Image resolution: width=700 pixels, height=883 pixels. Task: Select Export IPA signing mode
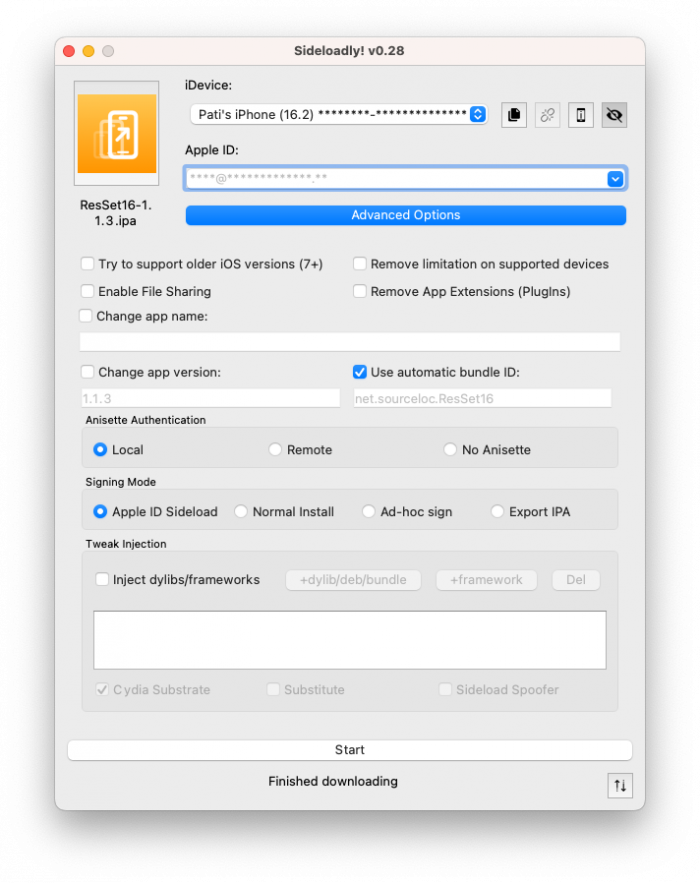497,511
